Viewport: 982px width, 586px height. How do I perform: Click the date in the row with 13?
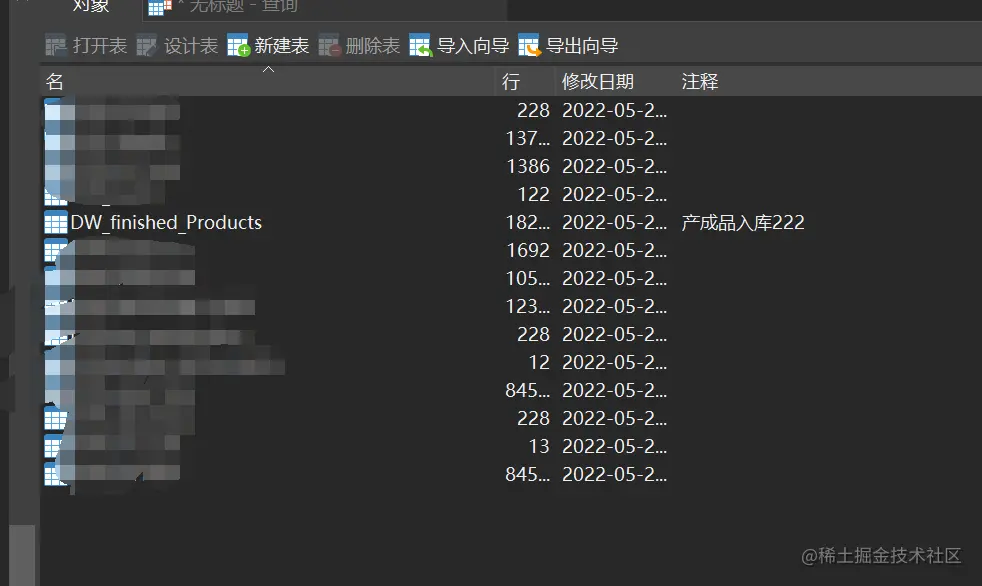pos(614,446)
